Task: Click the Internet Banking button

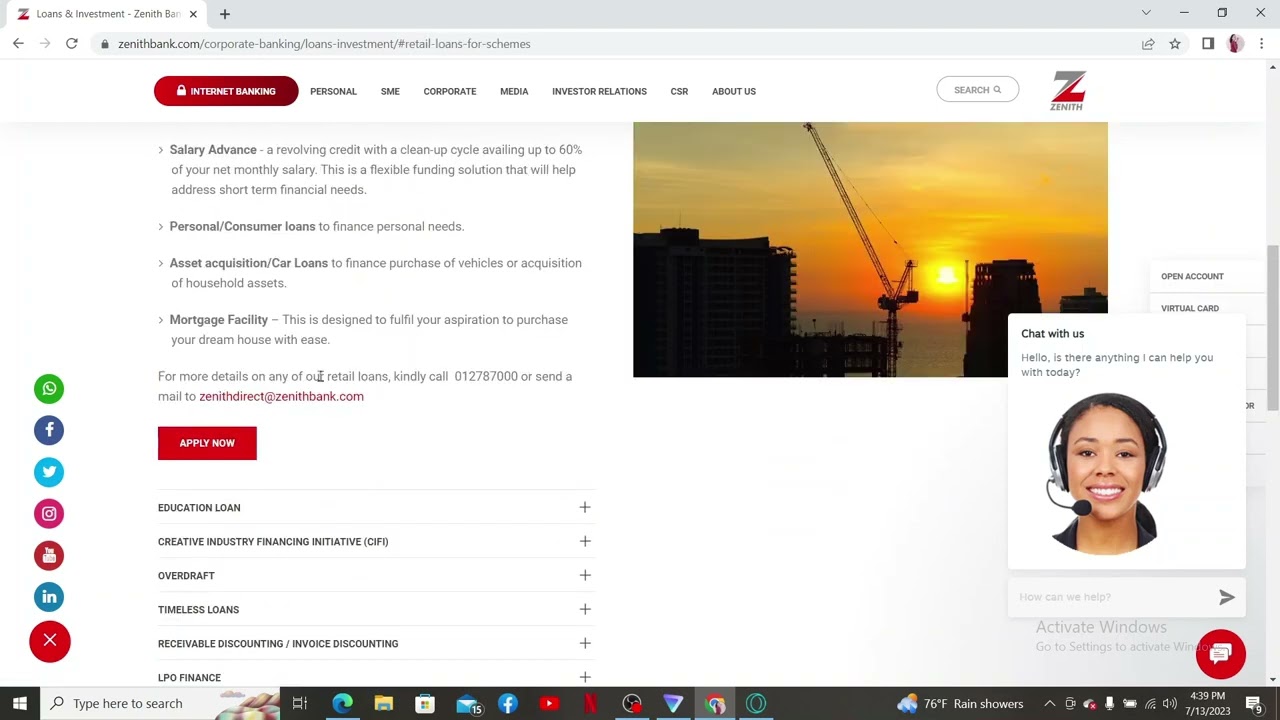Action: (226, 91)
